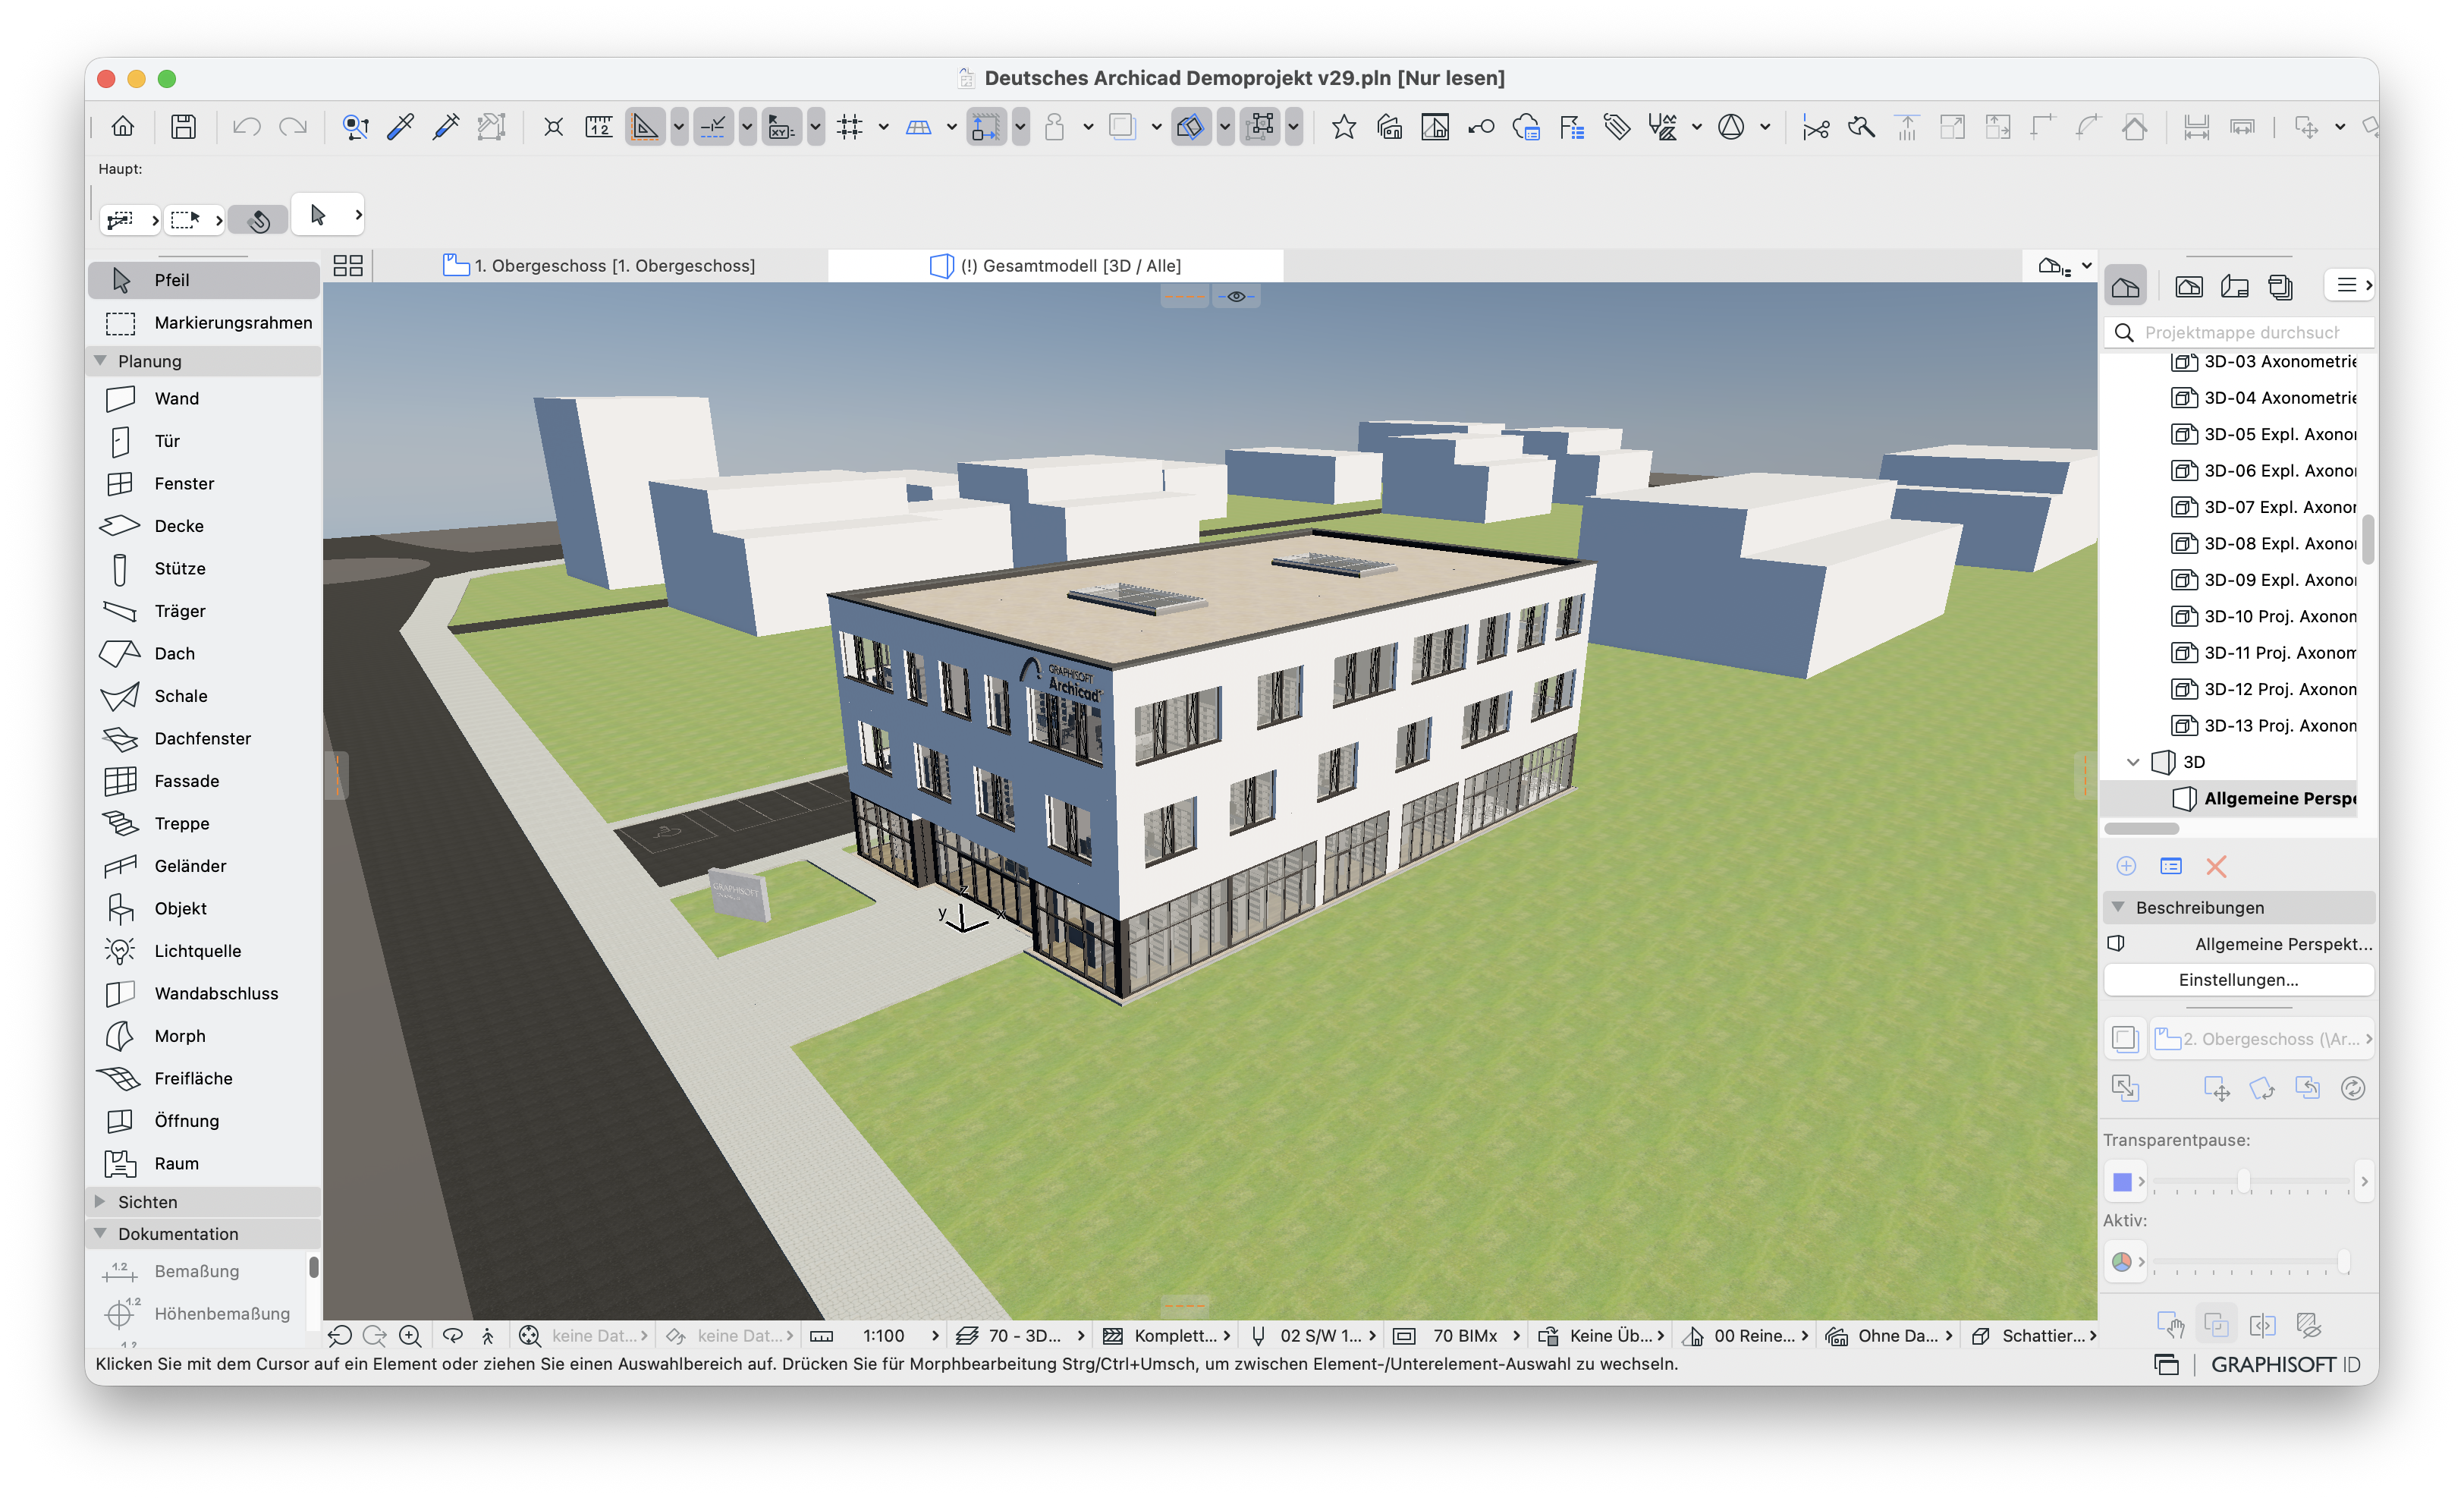Screen dimensions: 2464x1498
Task: Toggle the Trace reference button in side panel
Action: pyautogui.click(x=2125, y=1039)
